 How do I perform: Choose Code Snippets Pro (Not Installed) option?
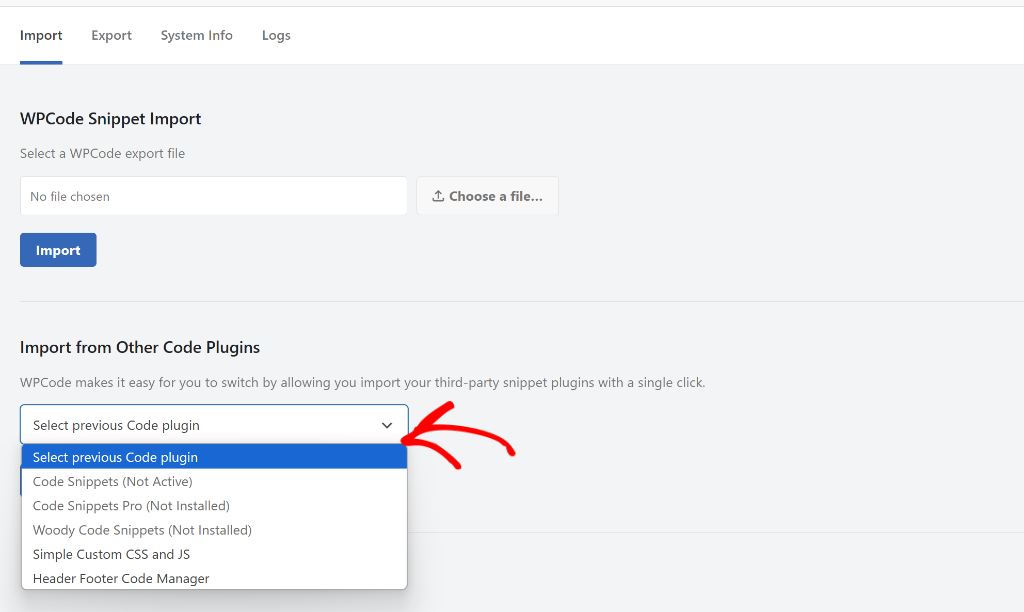129,505
